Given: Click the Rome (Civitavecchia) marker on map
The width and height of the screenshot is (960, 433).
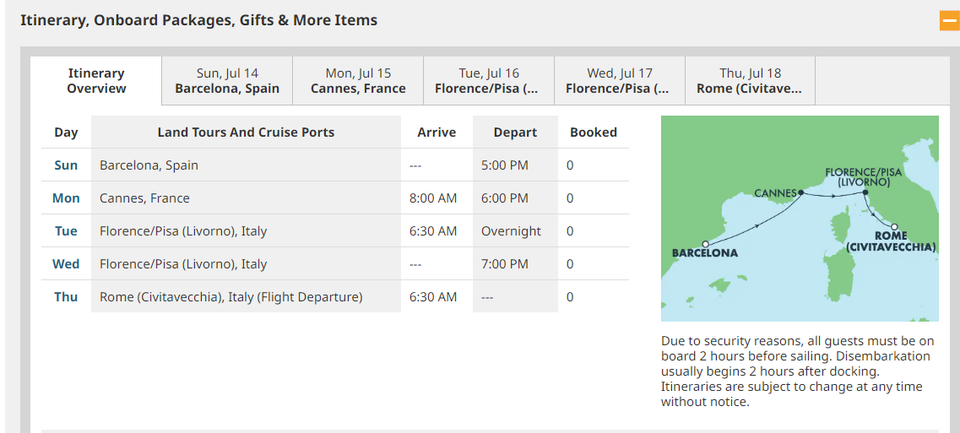Looking at the screenshot, I should tap(895, 227).
